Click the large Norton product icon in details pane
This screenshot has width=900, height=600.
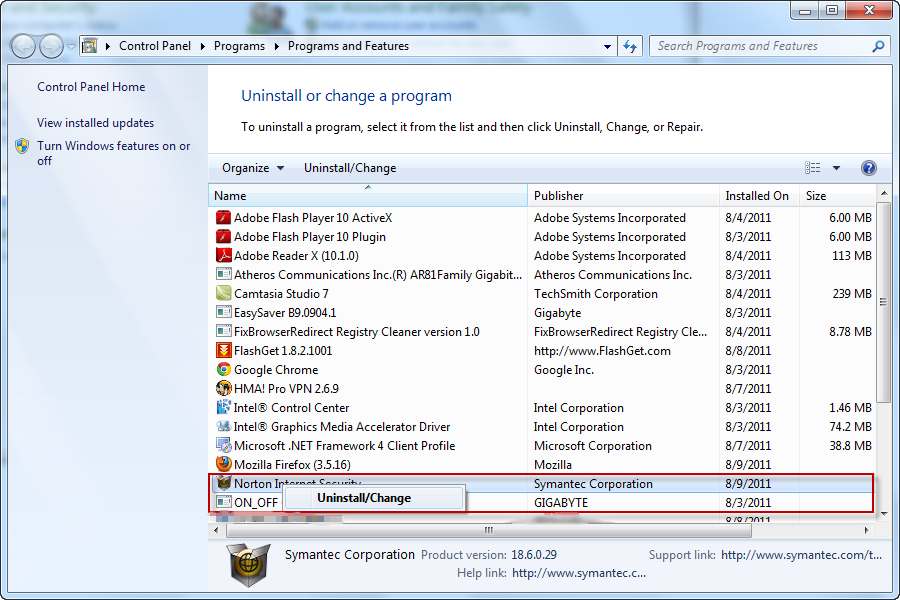coord(248,565)
